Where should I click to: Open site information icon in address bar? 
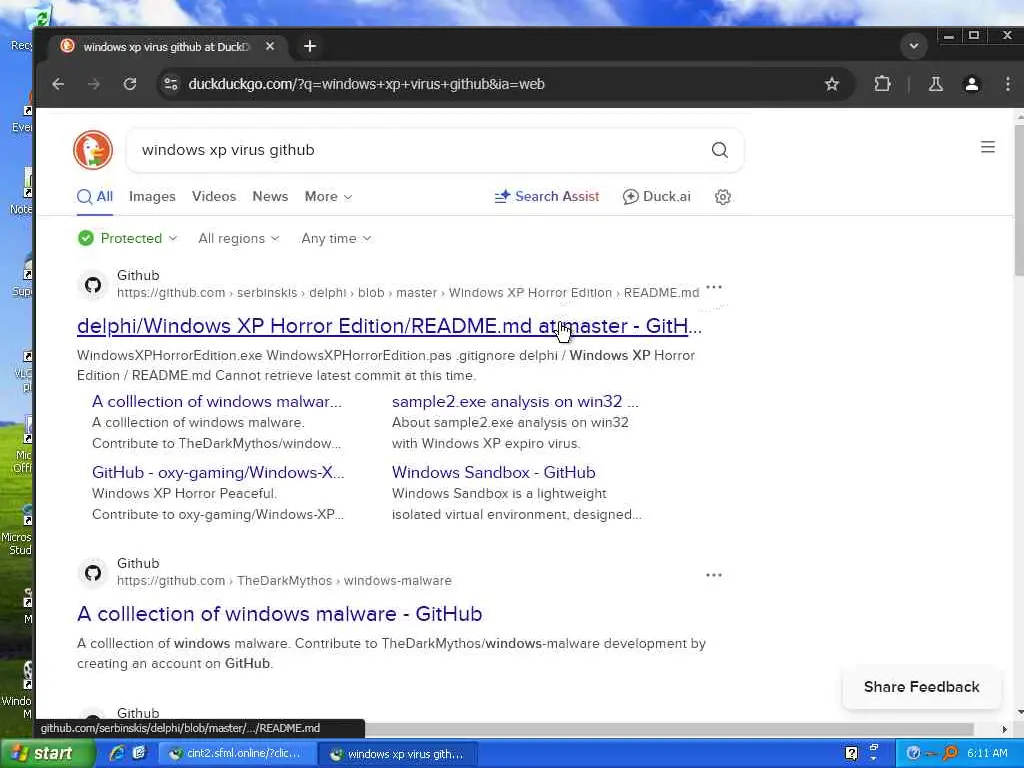170,84
